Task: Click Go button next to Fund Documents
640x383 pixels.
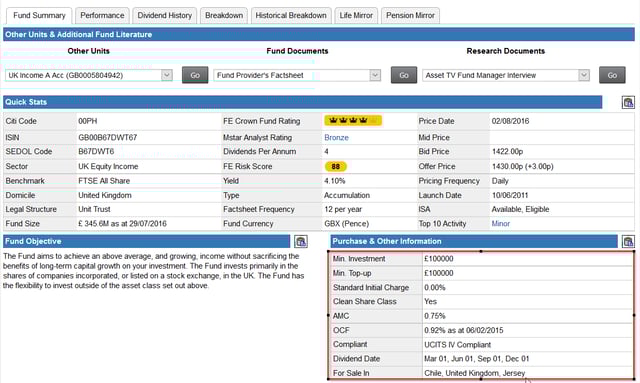Action: (x=404, y=75)
